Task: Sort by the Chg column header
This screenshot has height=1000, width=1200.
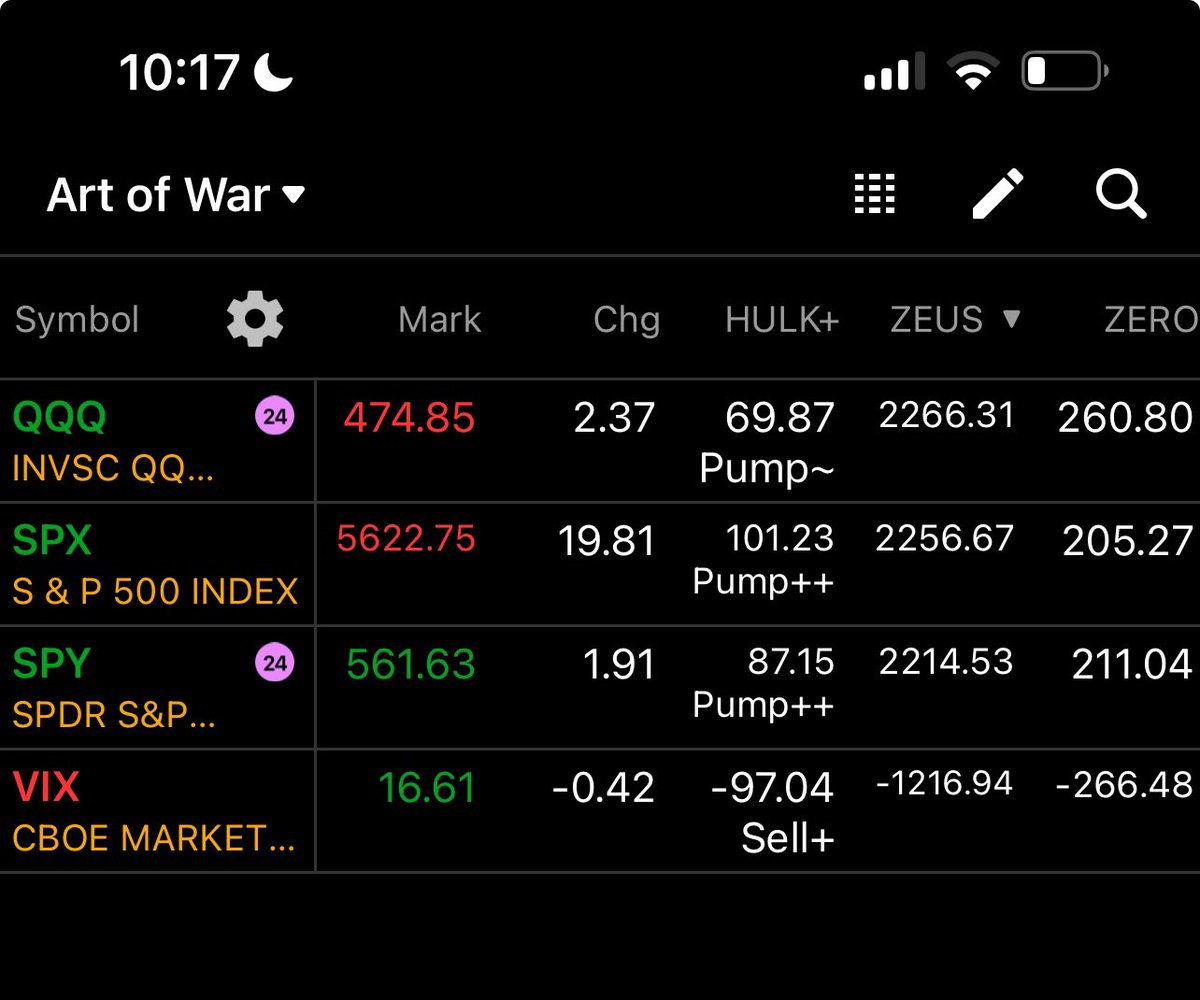Action: point(626,320)
